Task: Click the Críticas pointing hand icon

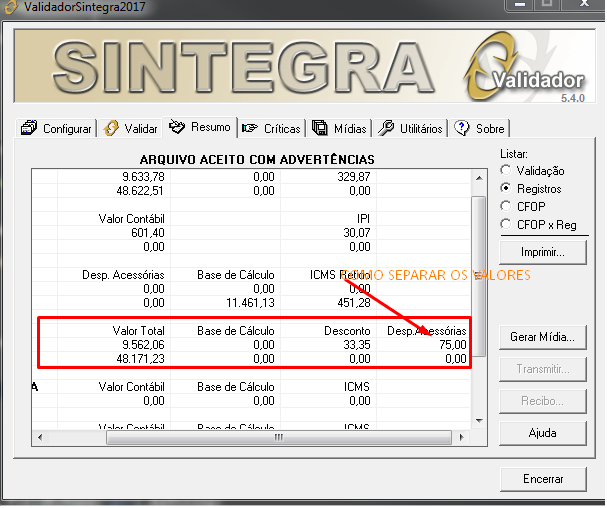Action: tap(250, 128)
